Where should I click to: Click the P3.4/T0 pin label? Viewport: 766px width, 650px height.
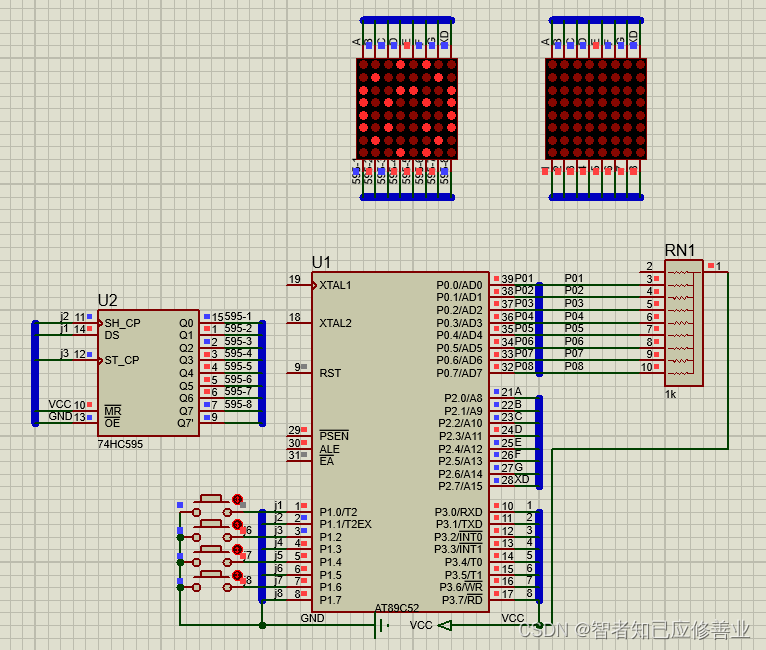tap(463, 563)
